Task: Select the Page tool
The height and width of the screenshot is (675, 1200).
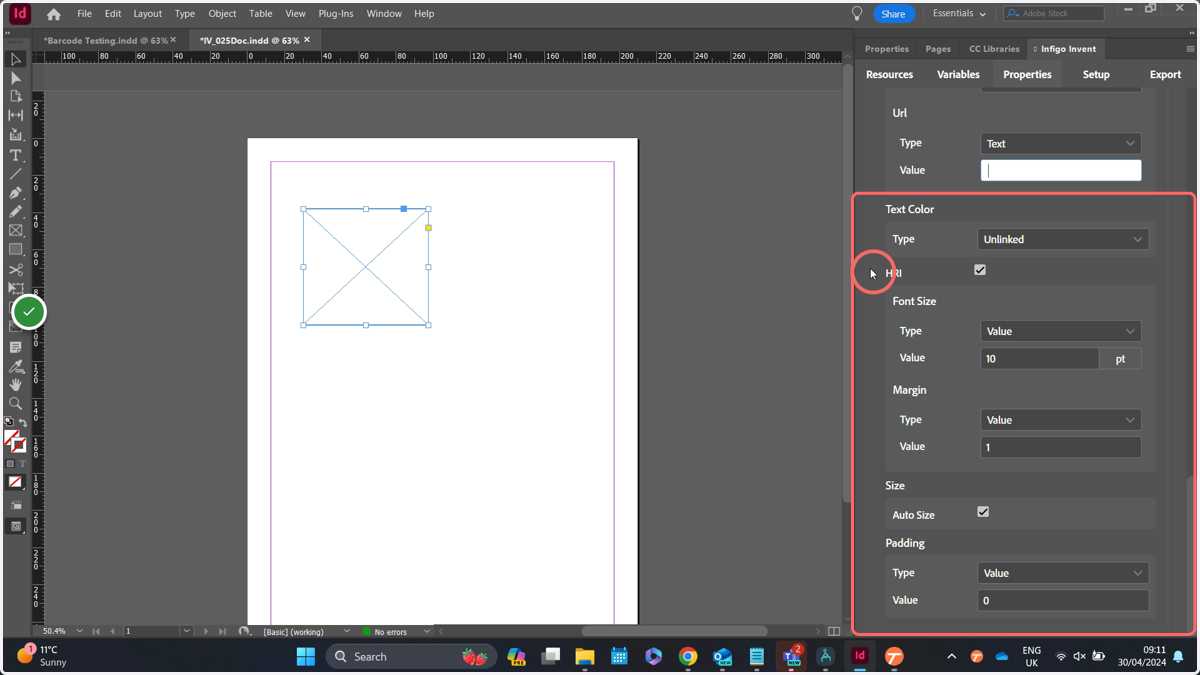Action: click(16, 97)
